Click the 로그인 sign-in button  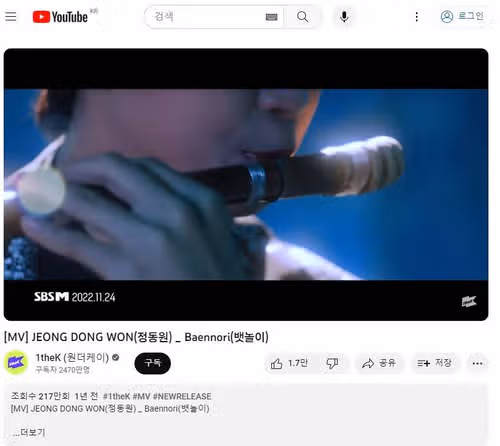(x=462, y=16)
